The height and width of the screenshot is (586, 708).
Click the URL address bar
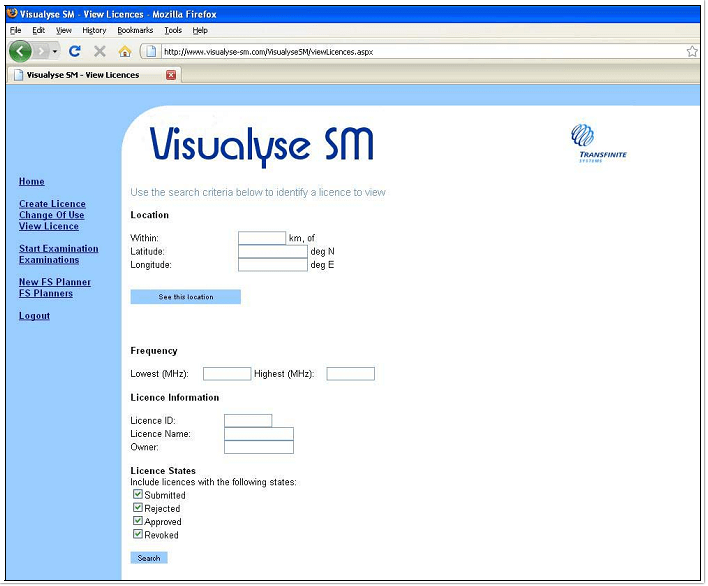pos(422,52)
